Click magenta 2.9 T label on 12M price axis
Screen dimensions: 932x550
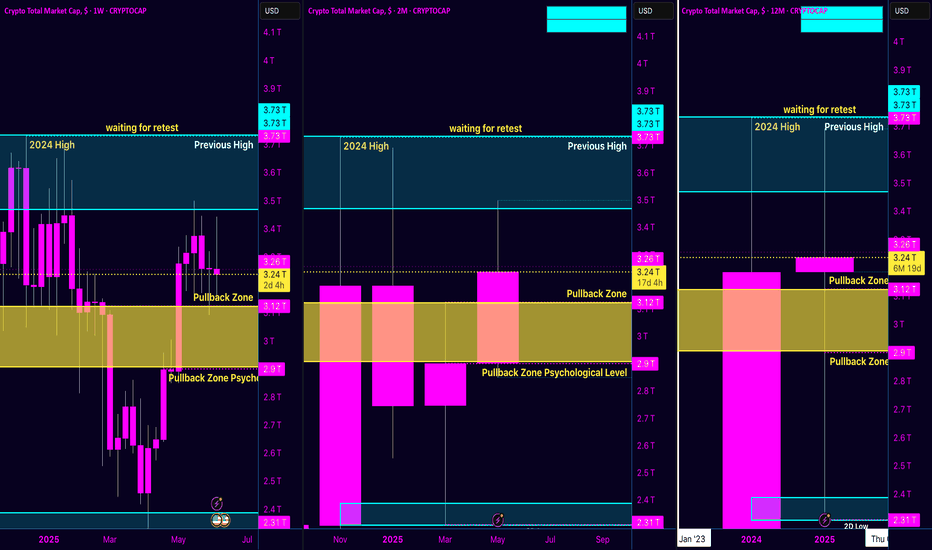coord(902,353)
